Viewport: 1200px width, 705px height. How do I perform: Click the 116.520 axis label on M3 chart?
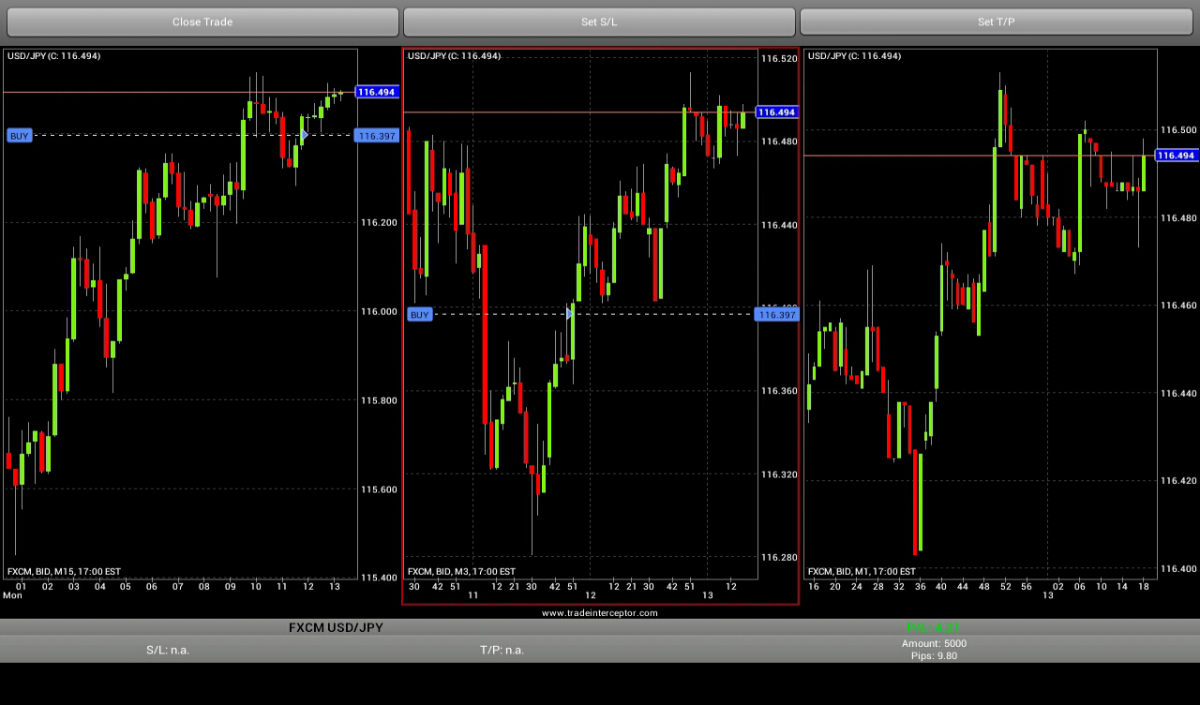[778, 59]
